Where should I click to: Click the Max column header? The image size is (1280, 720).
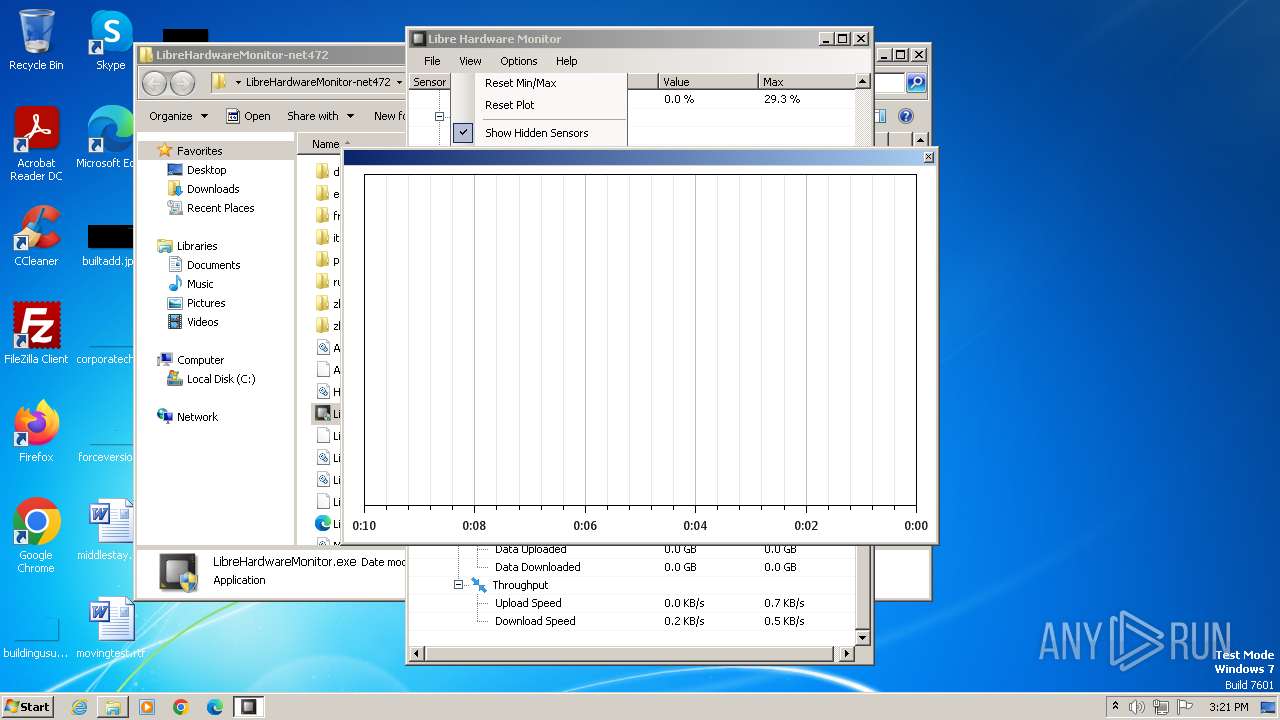coord(807,82)
